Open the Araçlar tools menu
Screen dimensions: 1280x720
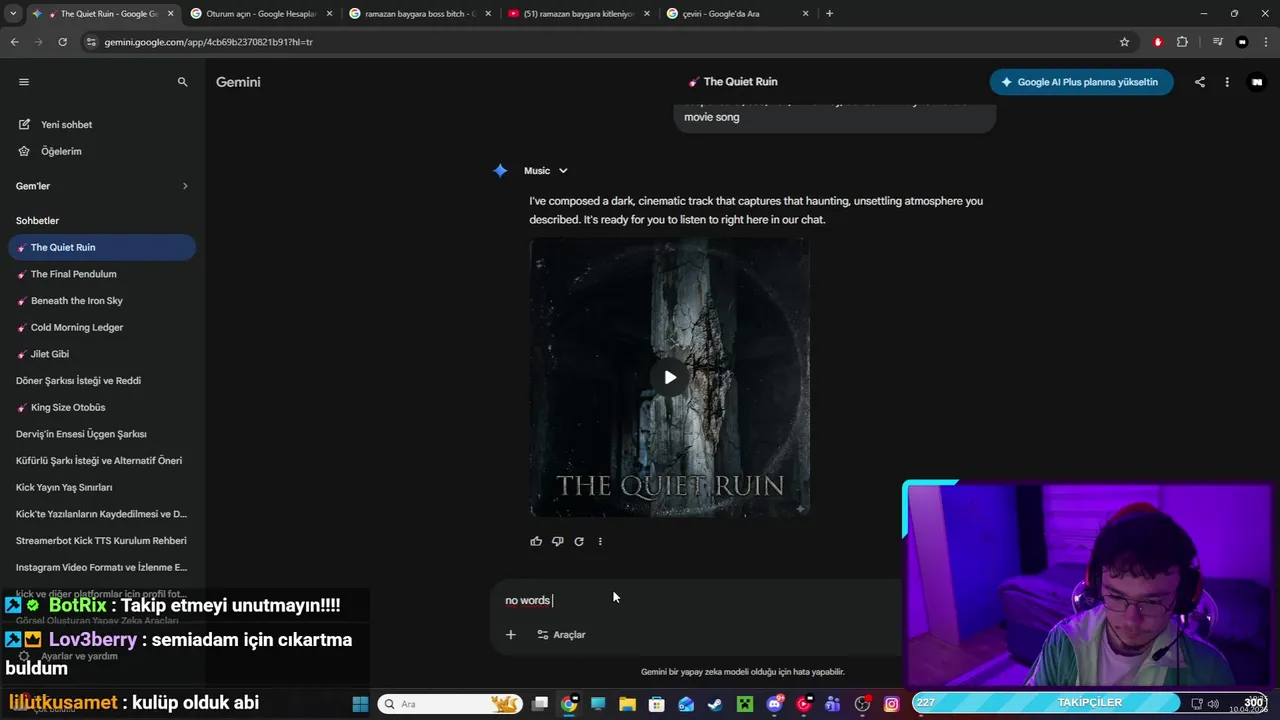tap(561, 635)
